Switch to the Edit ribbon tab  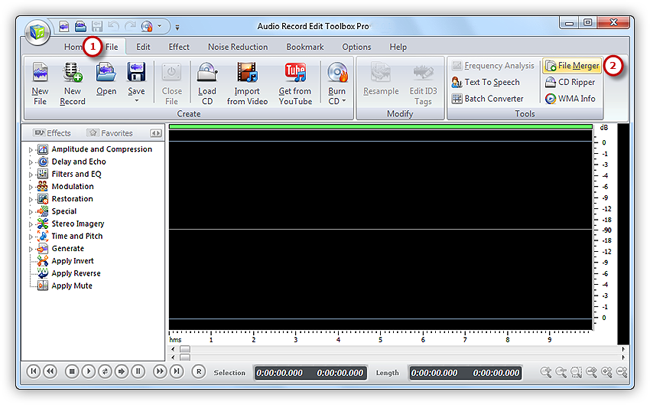click(x=143, y=47)
